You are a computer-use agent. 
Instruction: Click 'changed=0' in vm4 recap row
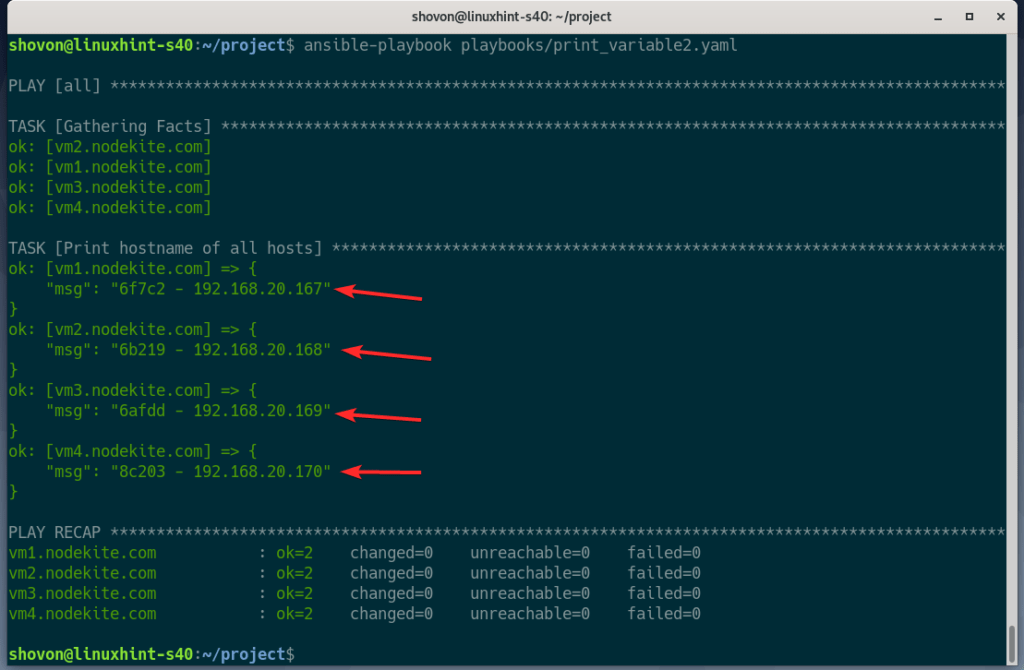[391, 614]
